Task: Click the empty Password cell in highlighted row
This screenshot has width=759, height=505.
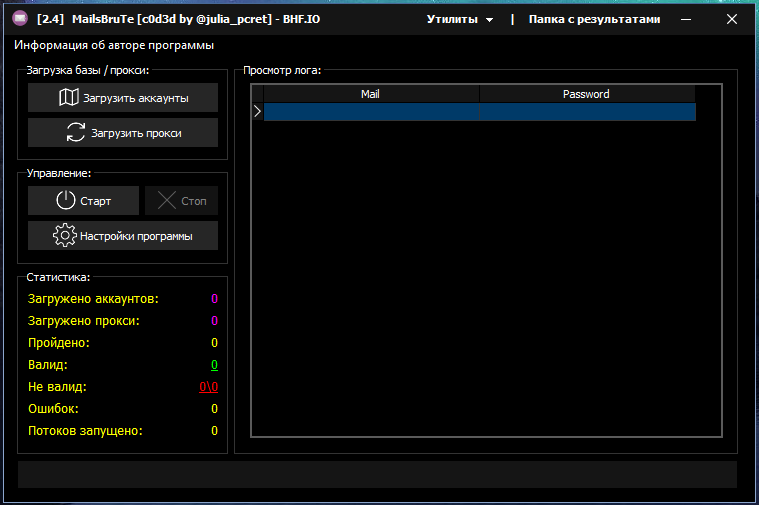Action: tap(587, 112)
